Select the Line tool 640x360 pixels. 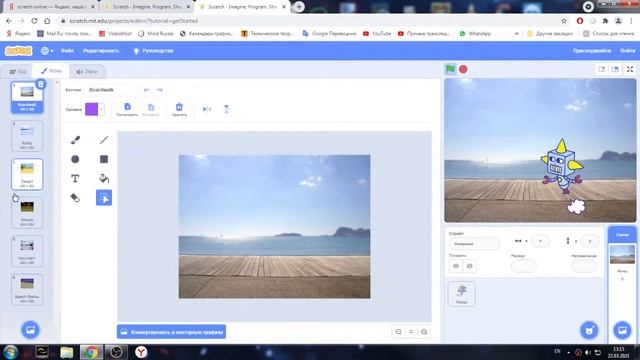[x=104, y=140]
